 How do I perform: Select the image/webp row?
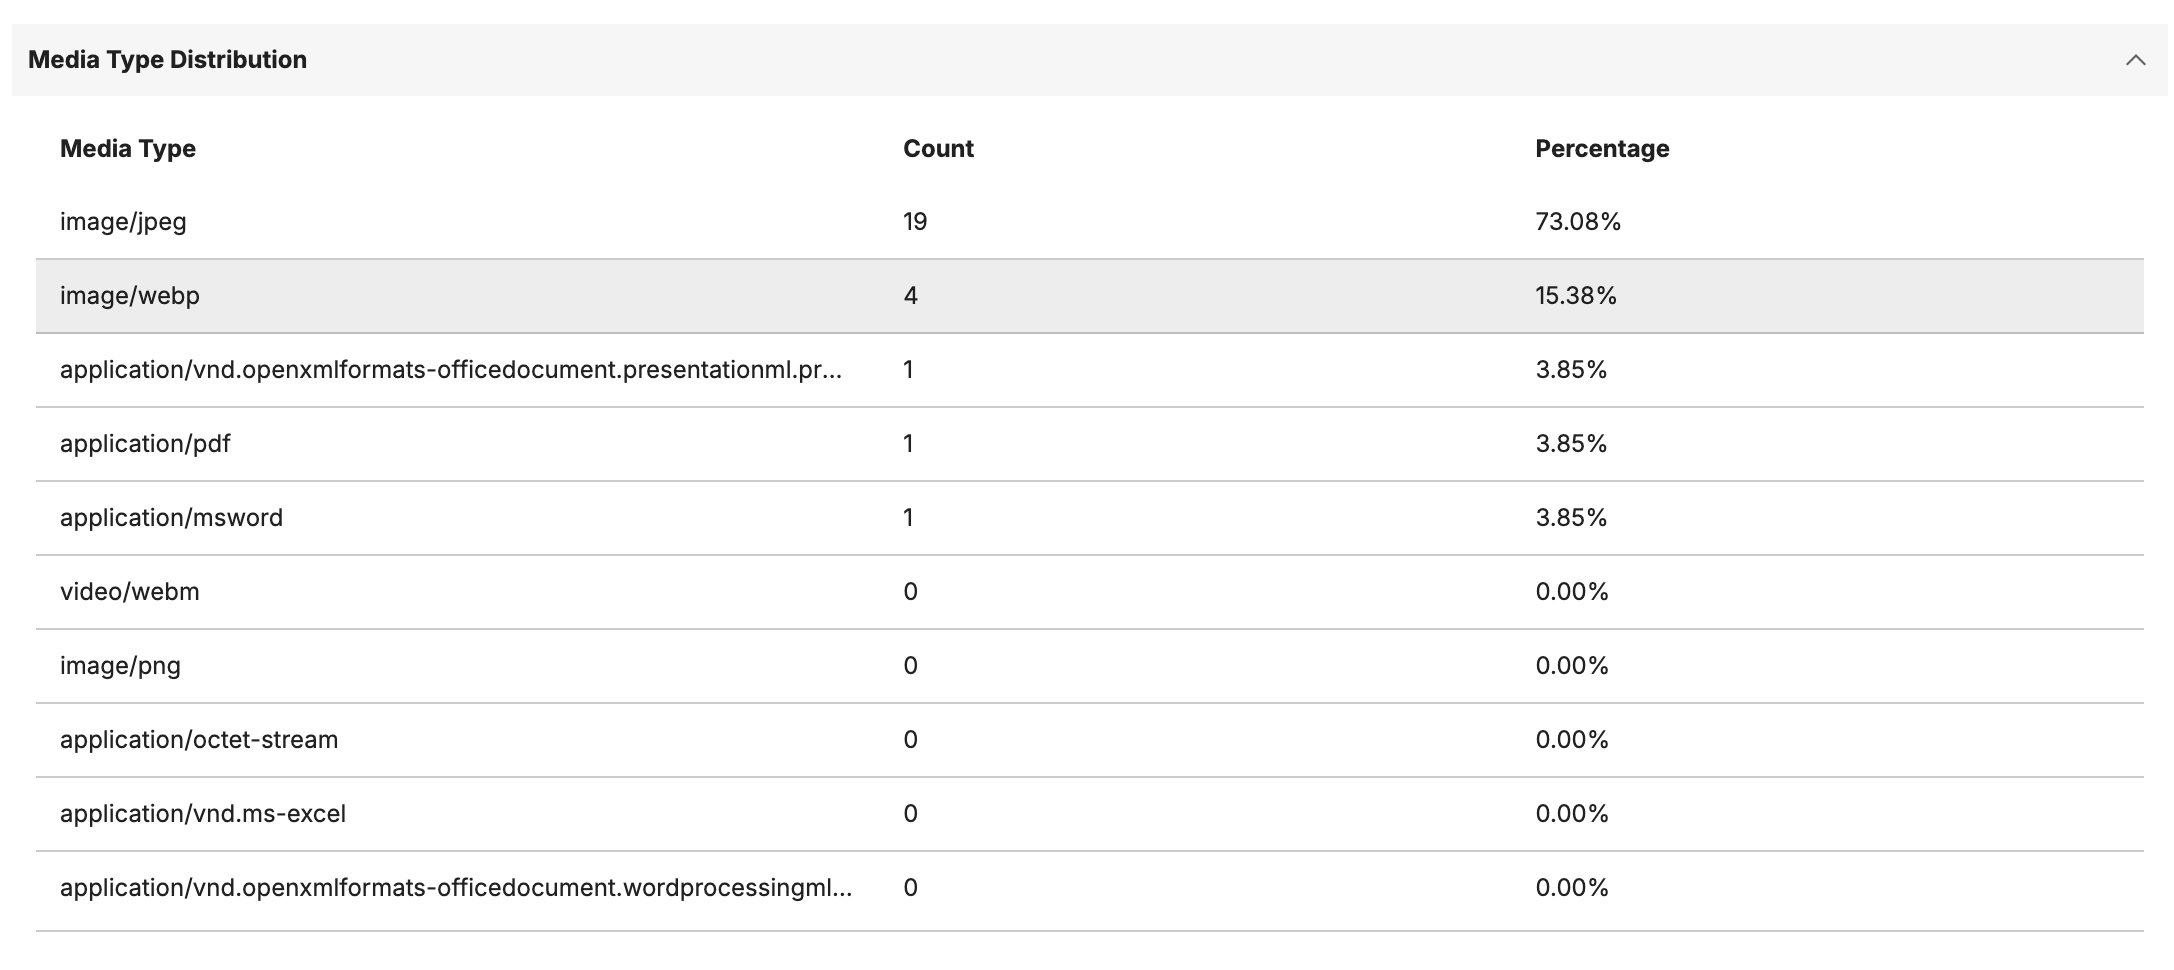[130, 296]
